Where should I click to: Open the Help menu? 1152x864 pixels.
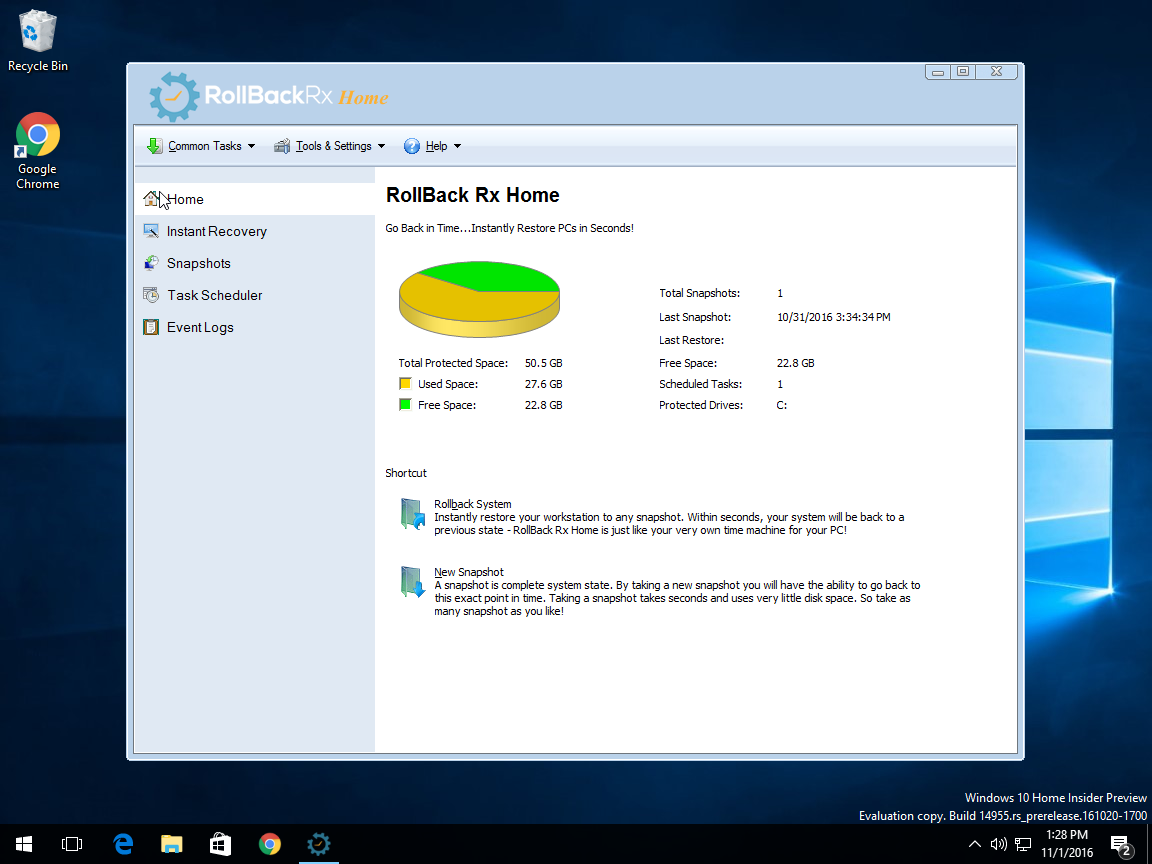coord(433,146)
